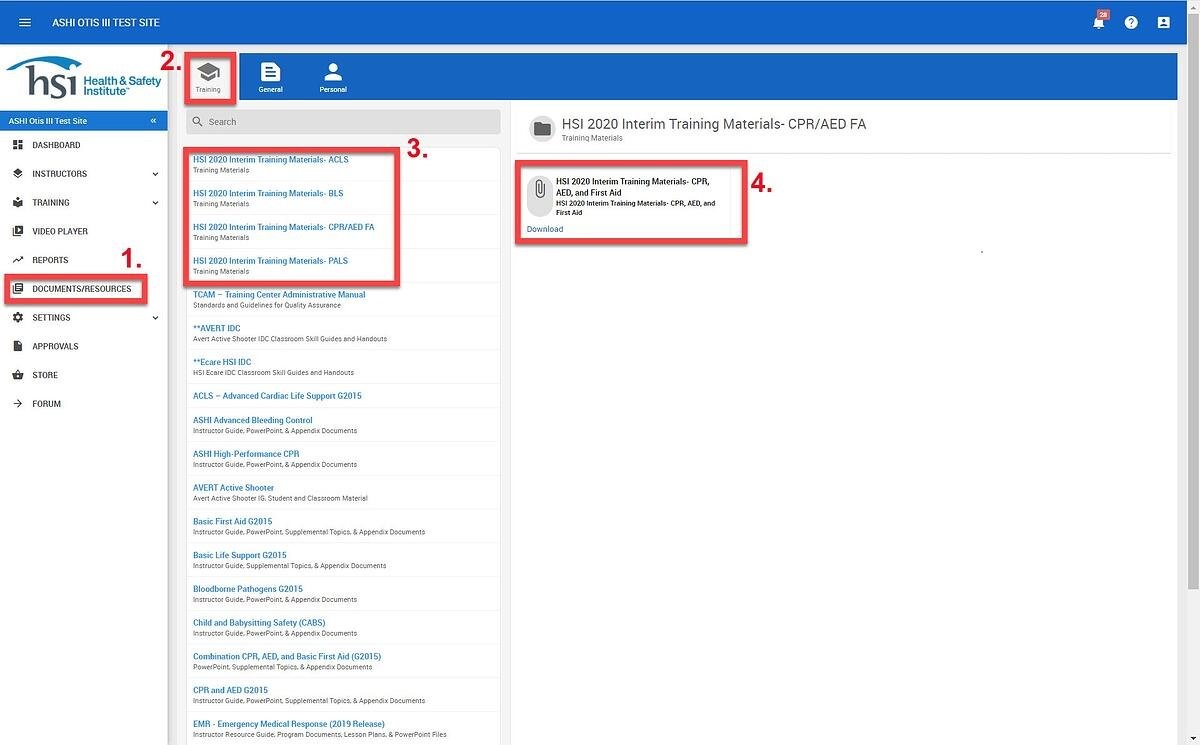The width and height of the screenshot is (1200, 745).
Task: Click the search magnifier icon
Action: (x=197, y=122)
